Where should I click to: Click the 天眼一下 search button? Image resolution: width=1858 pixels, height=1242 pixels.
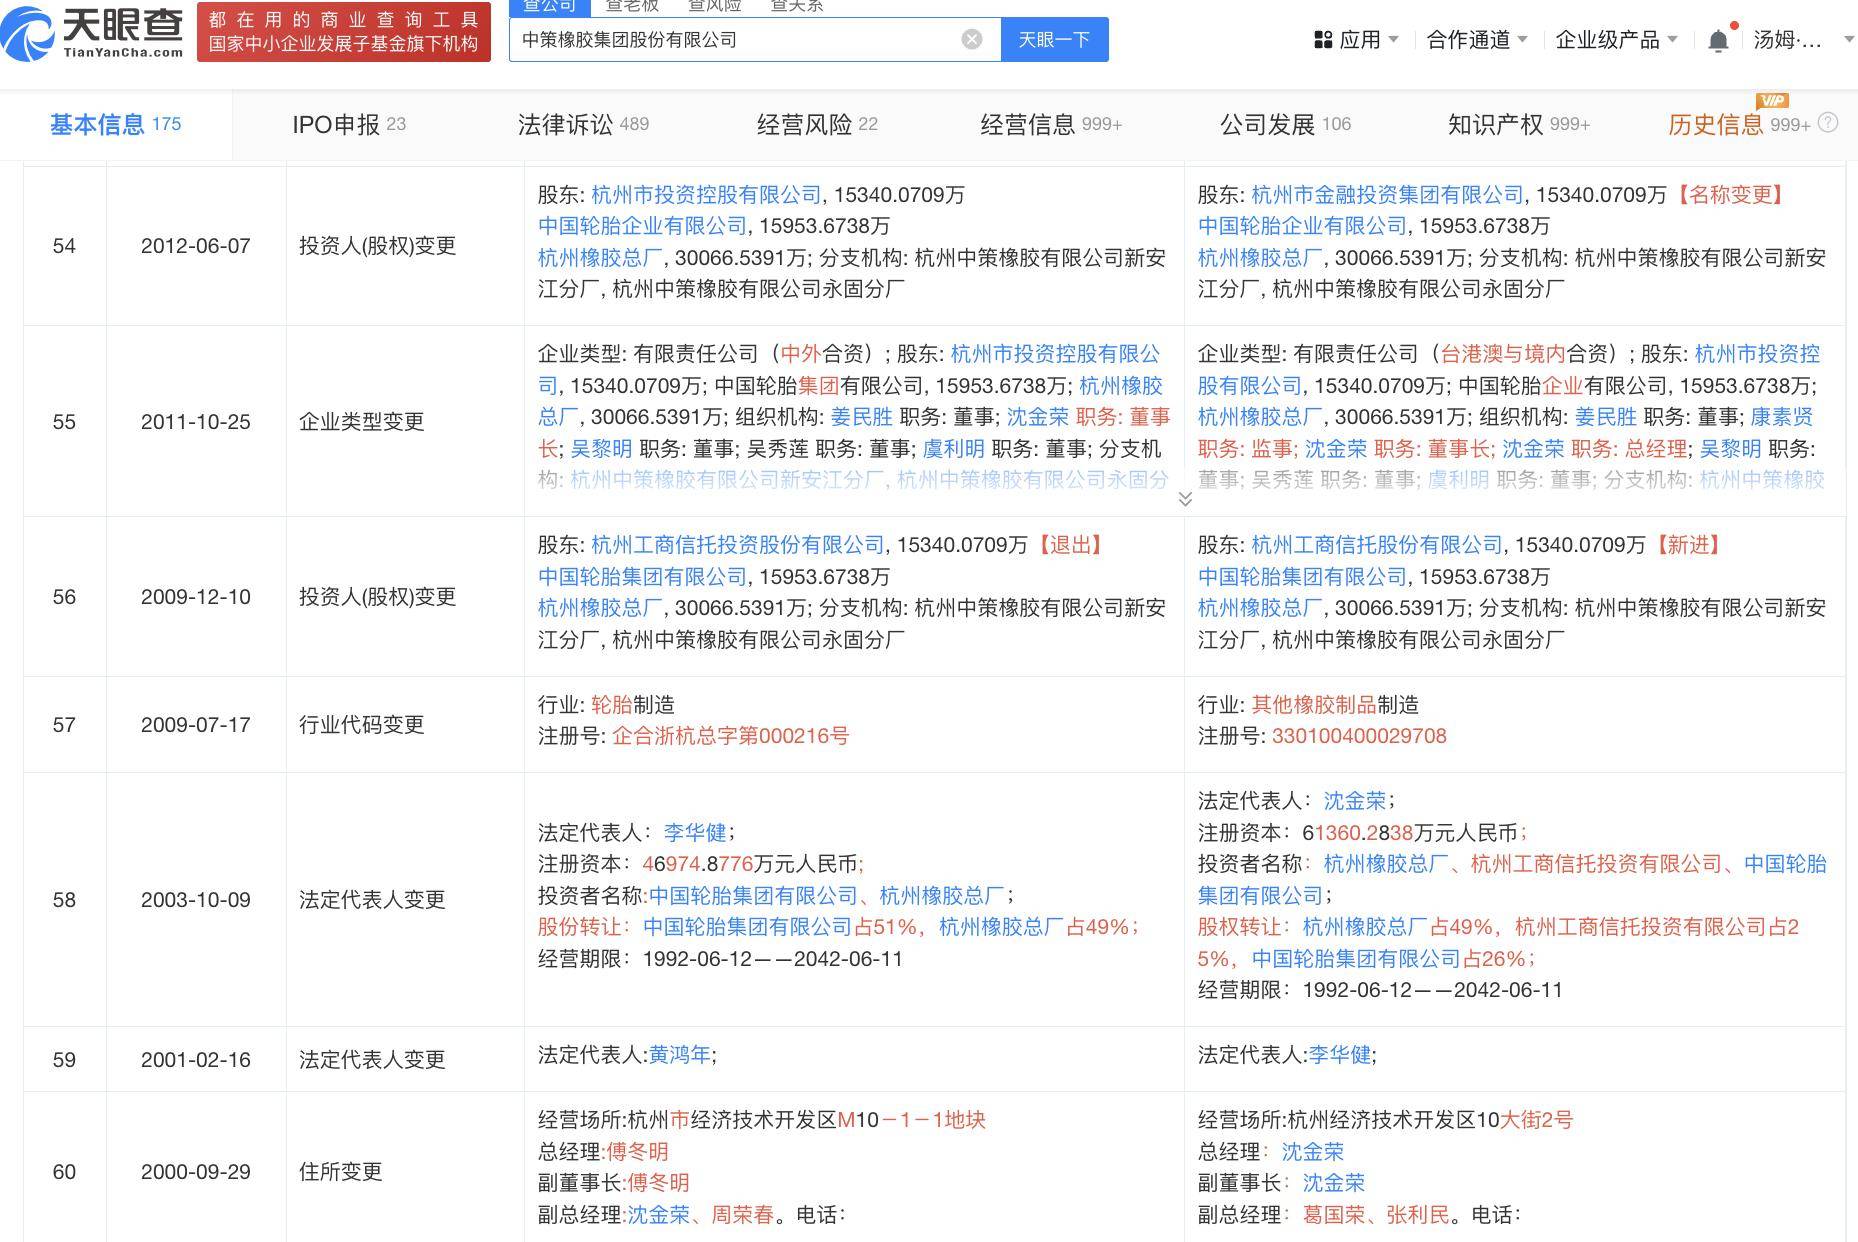1054,40
